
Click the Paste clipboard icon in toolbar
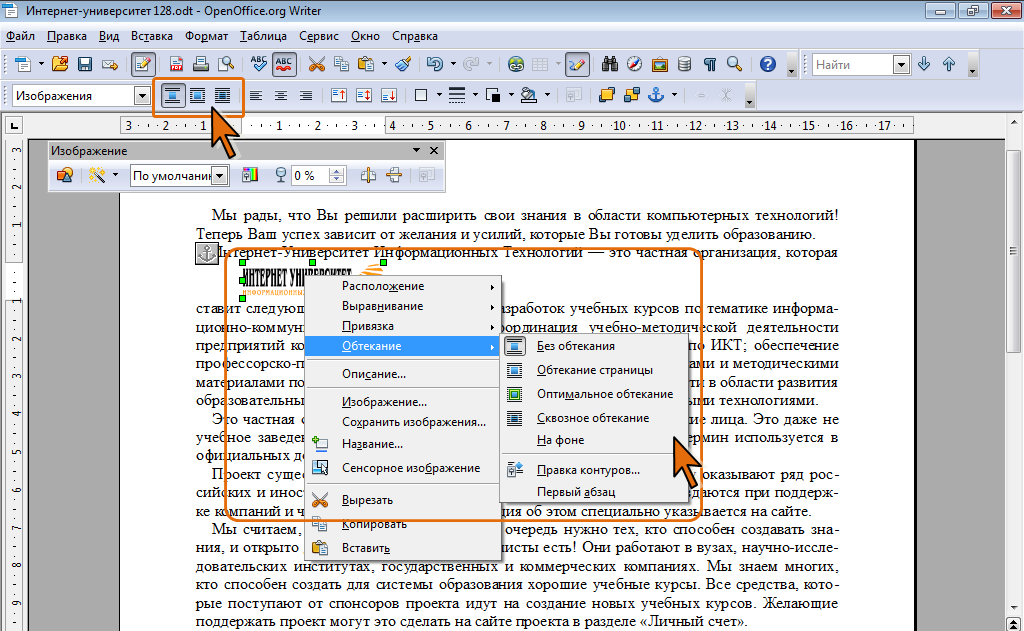[x=366, y=64]
